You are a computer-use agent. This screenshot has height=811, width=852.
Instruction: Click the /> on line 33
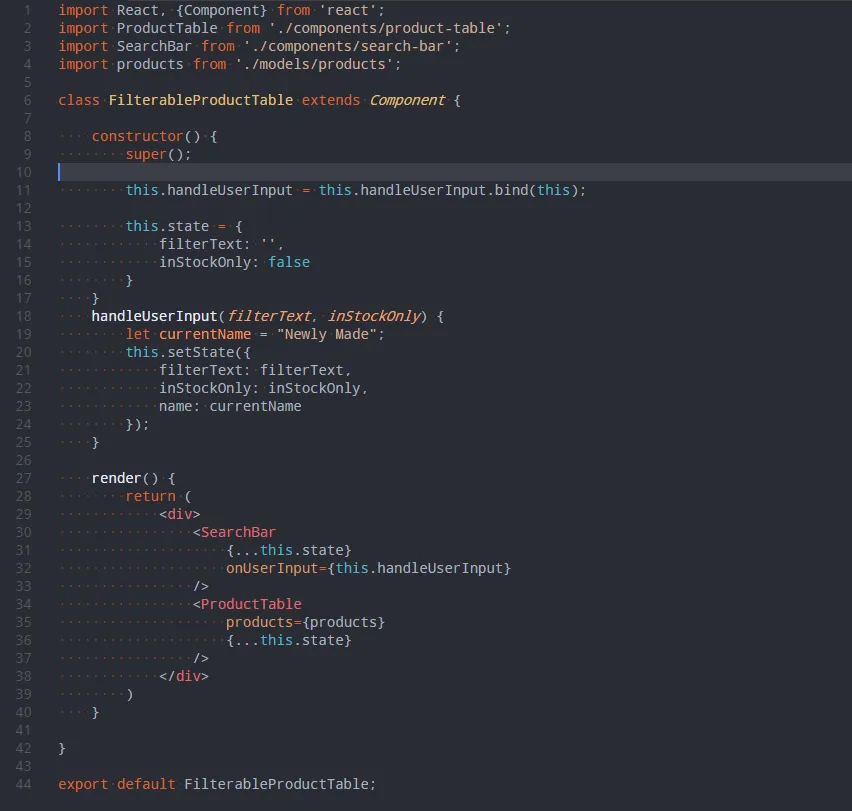201,586
